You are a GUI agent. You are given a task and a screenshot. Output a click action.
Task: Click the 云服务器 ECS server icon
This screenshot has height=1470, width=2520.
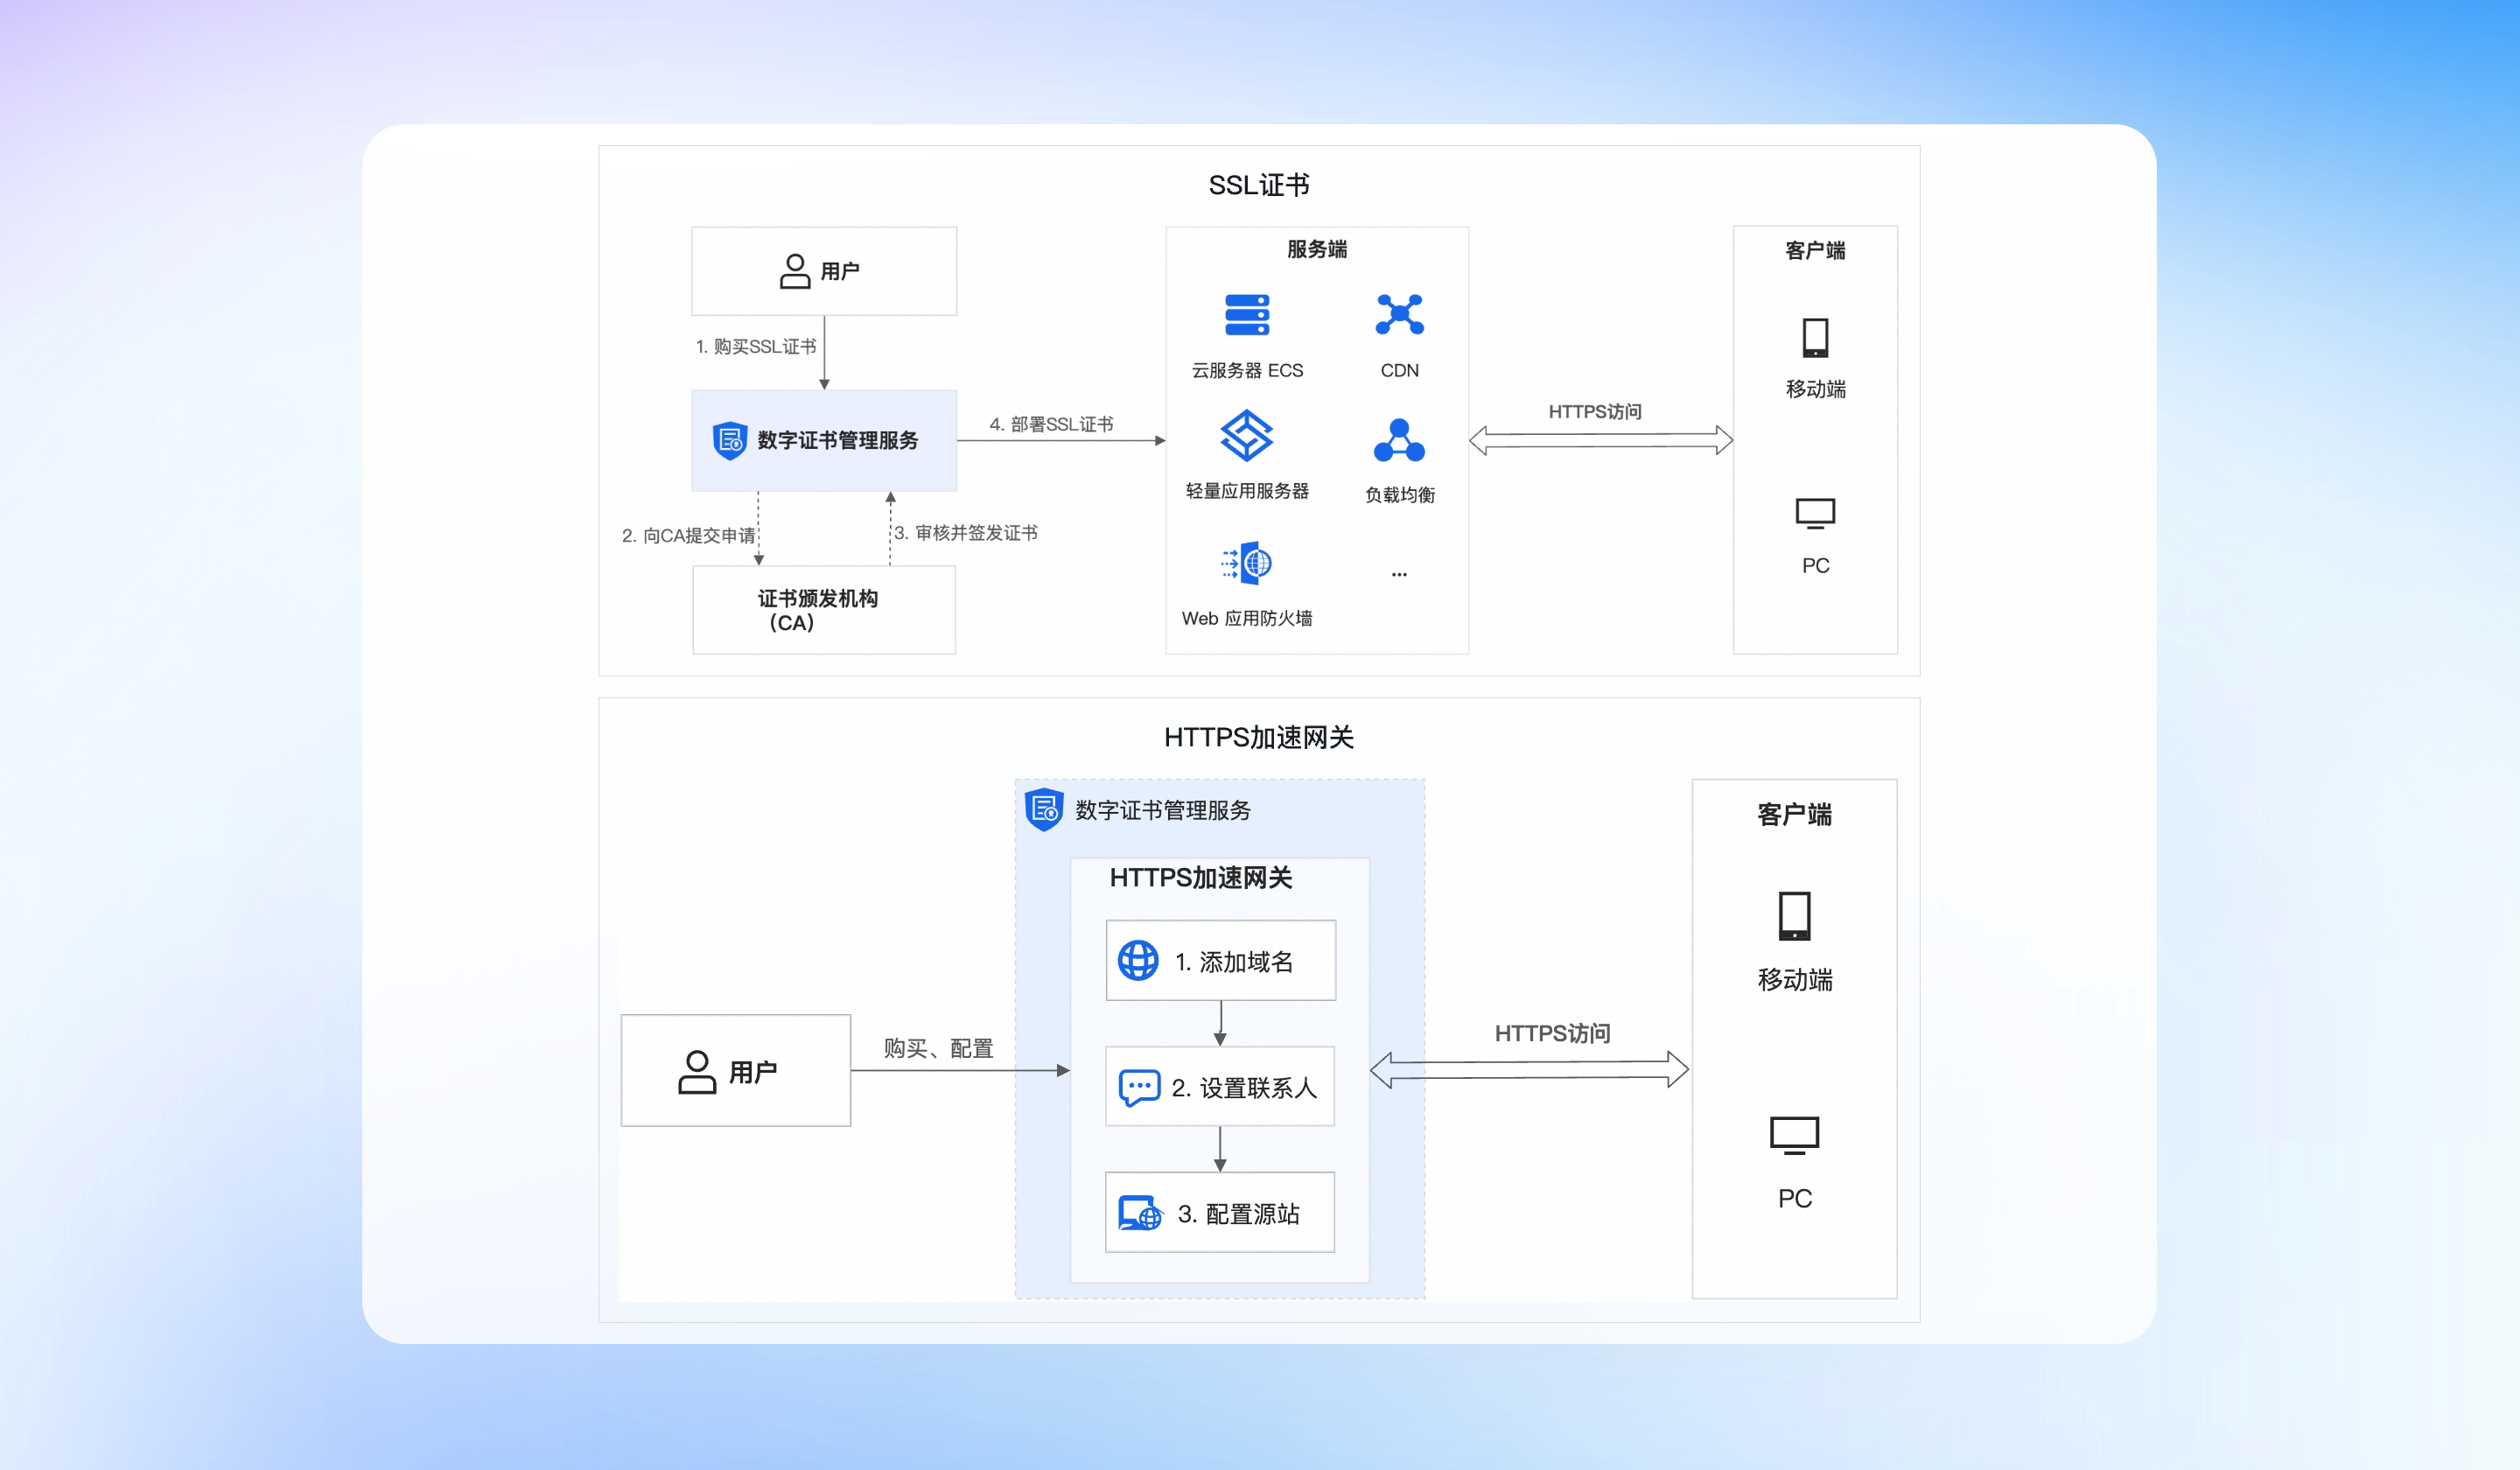click(1247, 315)
